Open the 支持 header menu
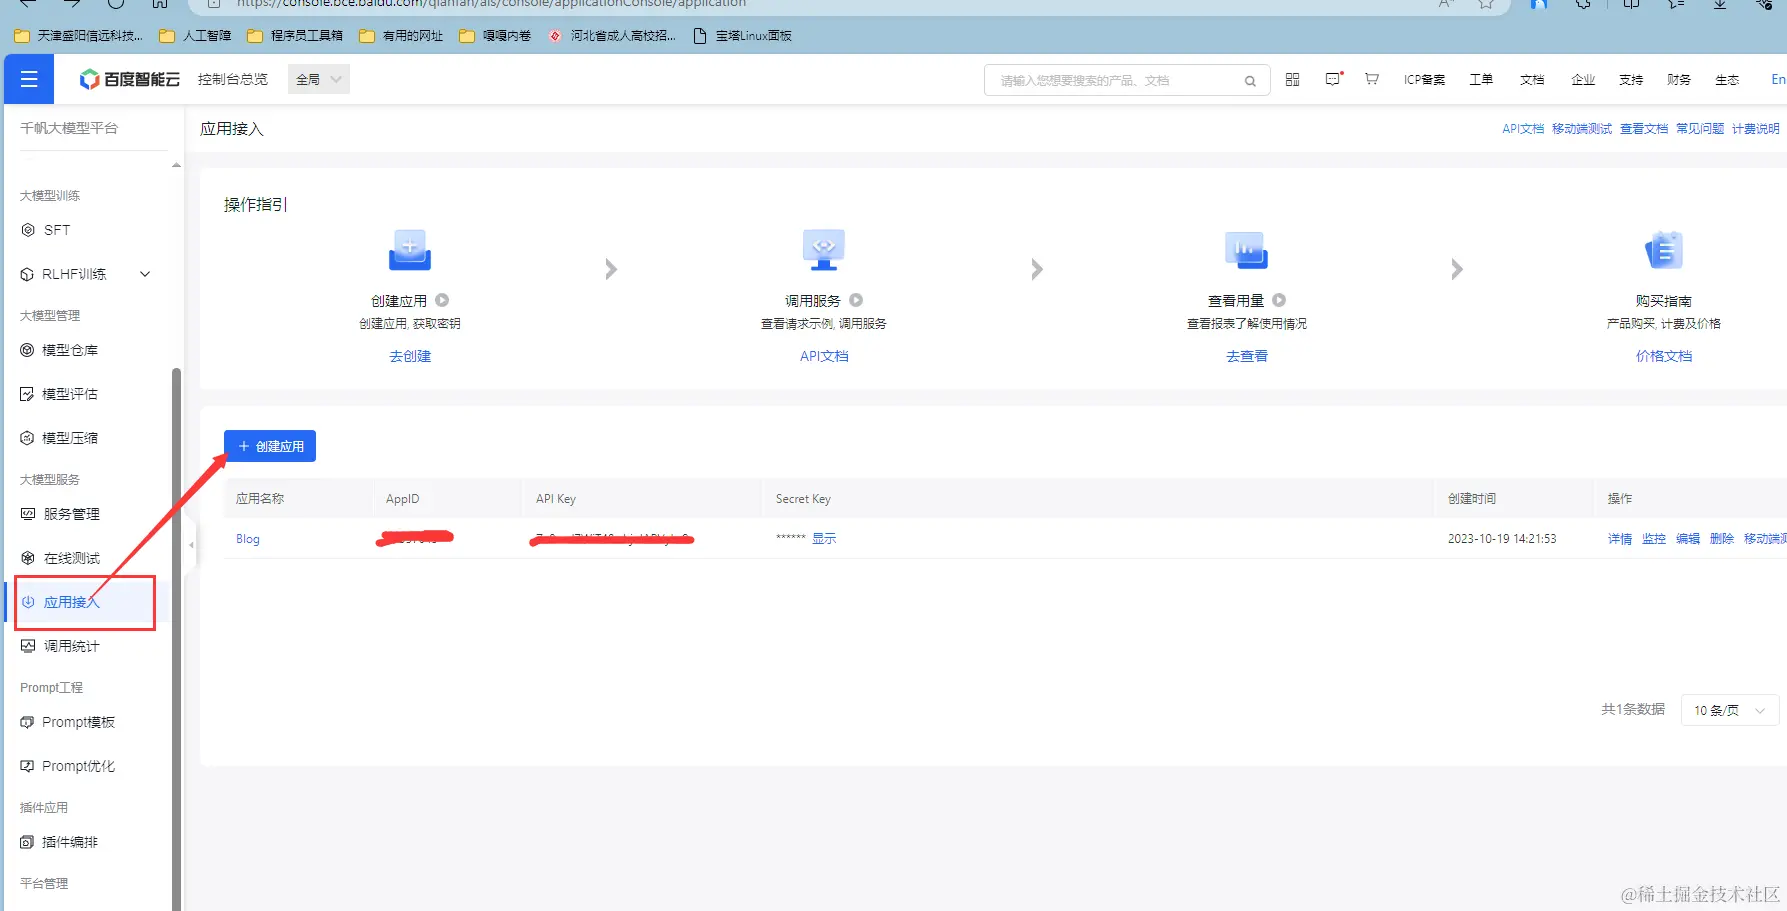The image size is (1787, 911). point(1631,80)
